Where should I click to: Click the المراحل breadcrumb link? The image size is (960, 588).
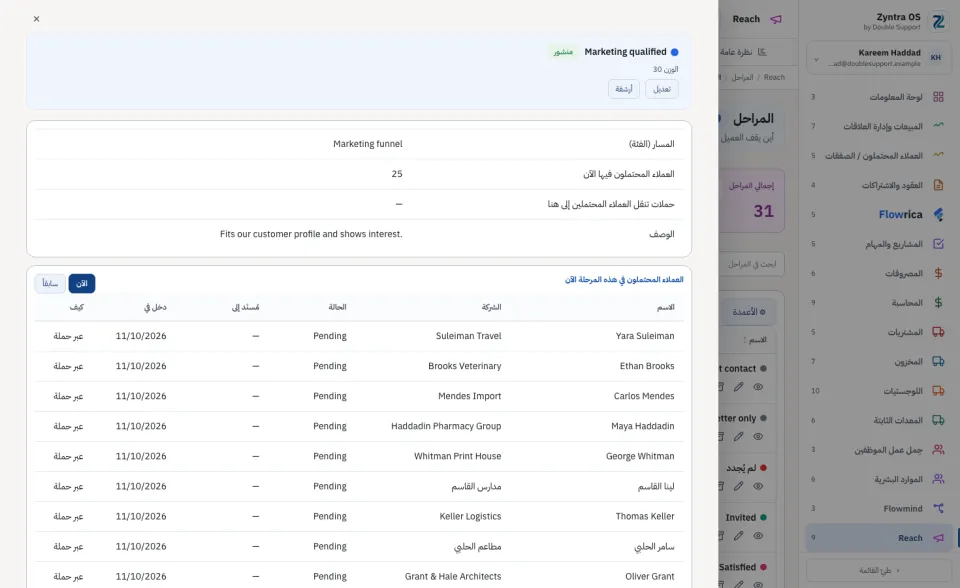742,77
